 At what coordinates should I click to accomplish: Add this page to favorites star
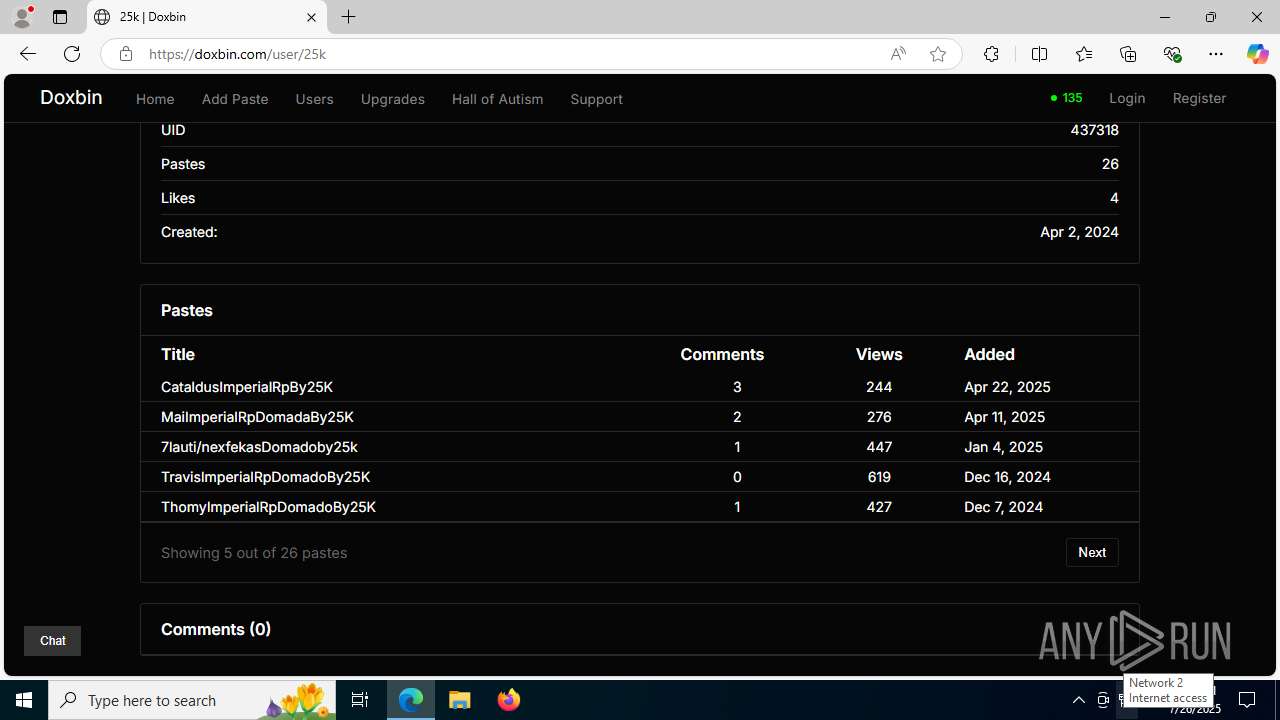(938, 54)
